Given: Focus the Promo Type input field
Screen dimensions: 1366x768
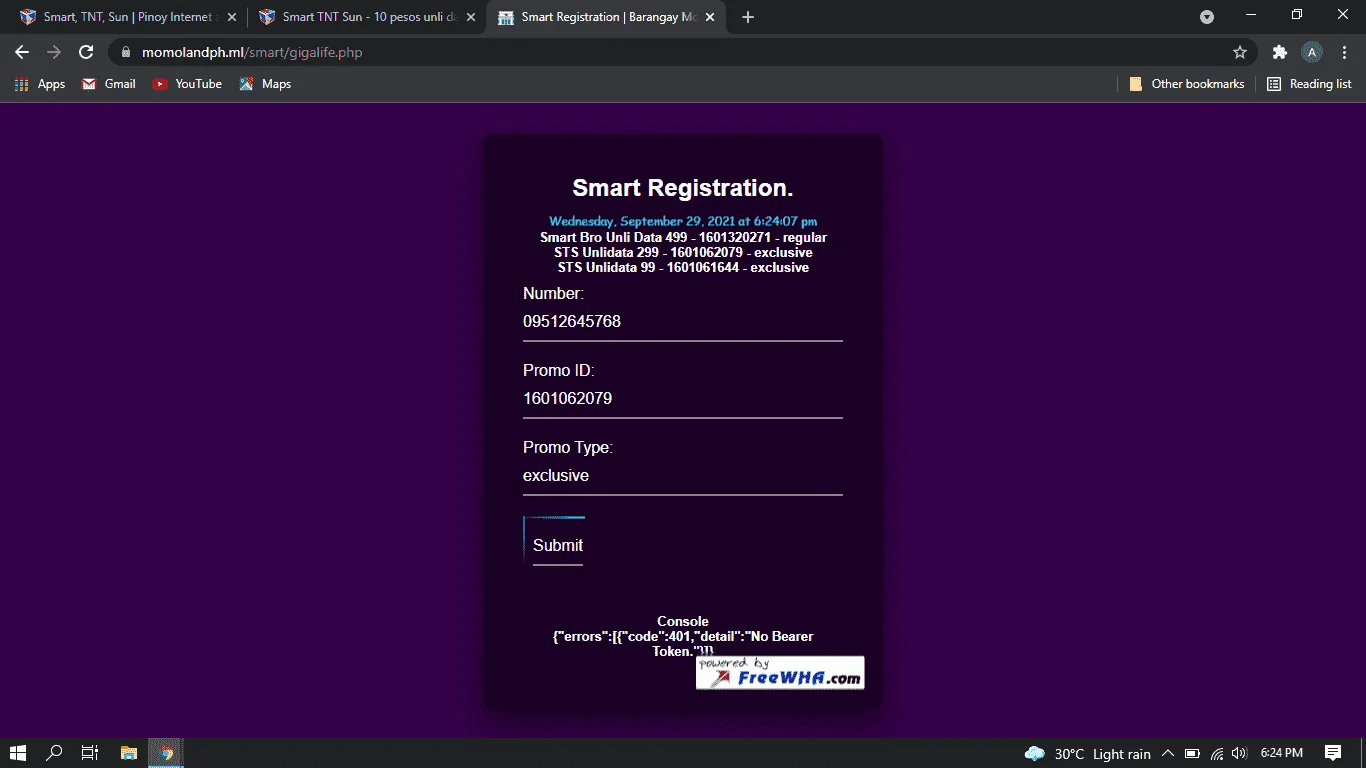Looking at the screenshot, I should (683, 476).
